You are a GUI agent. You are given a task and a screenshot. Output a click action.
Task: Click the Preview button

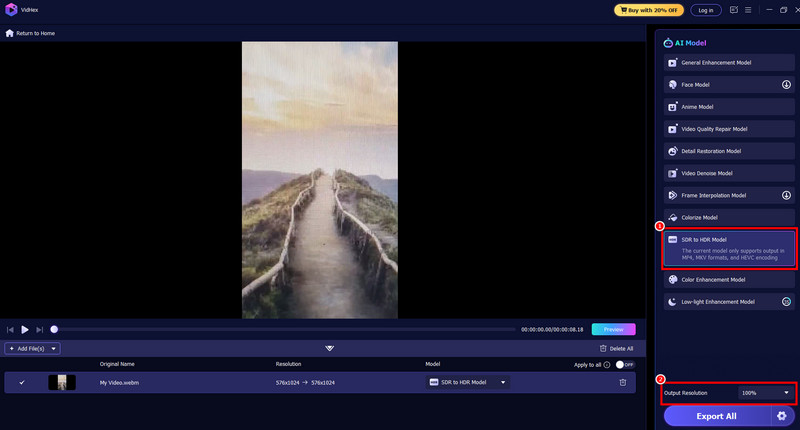[613, 330]
